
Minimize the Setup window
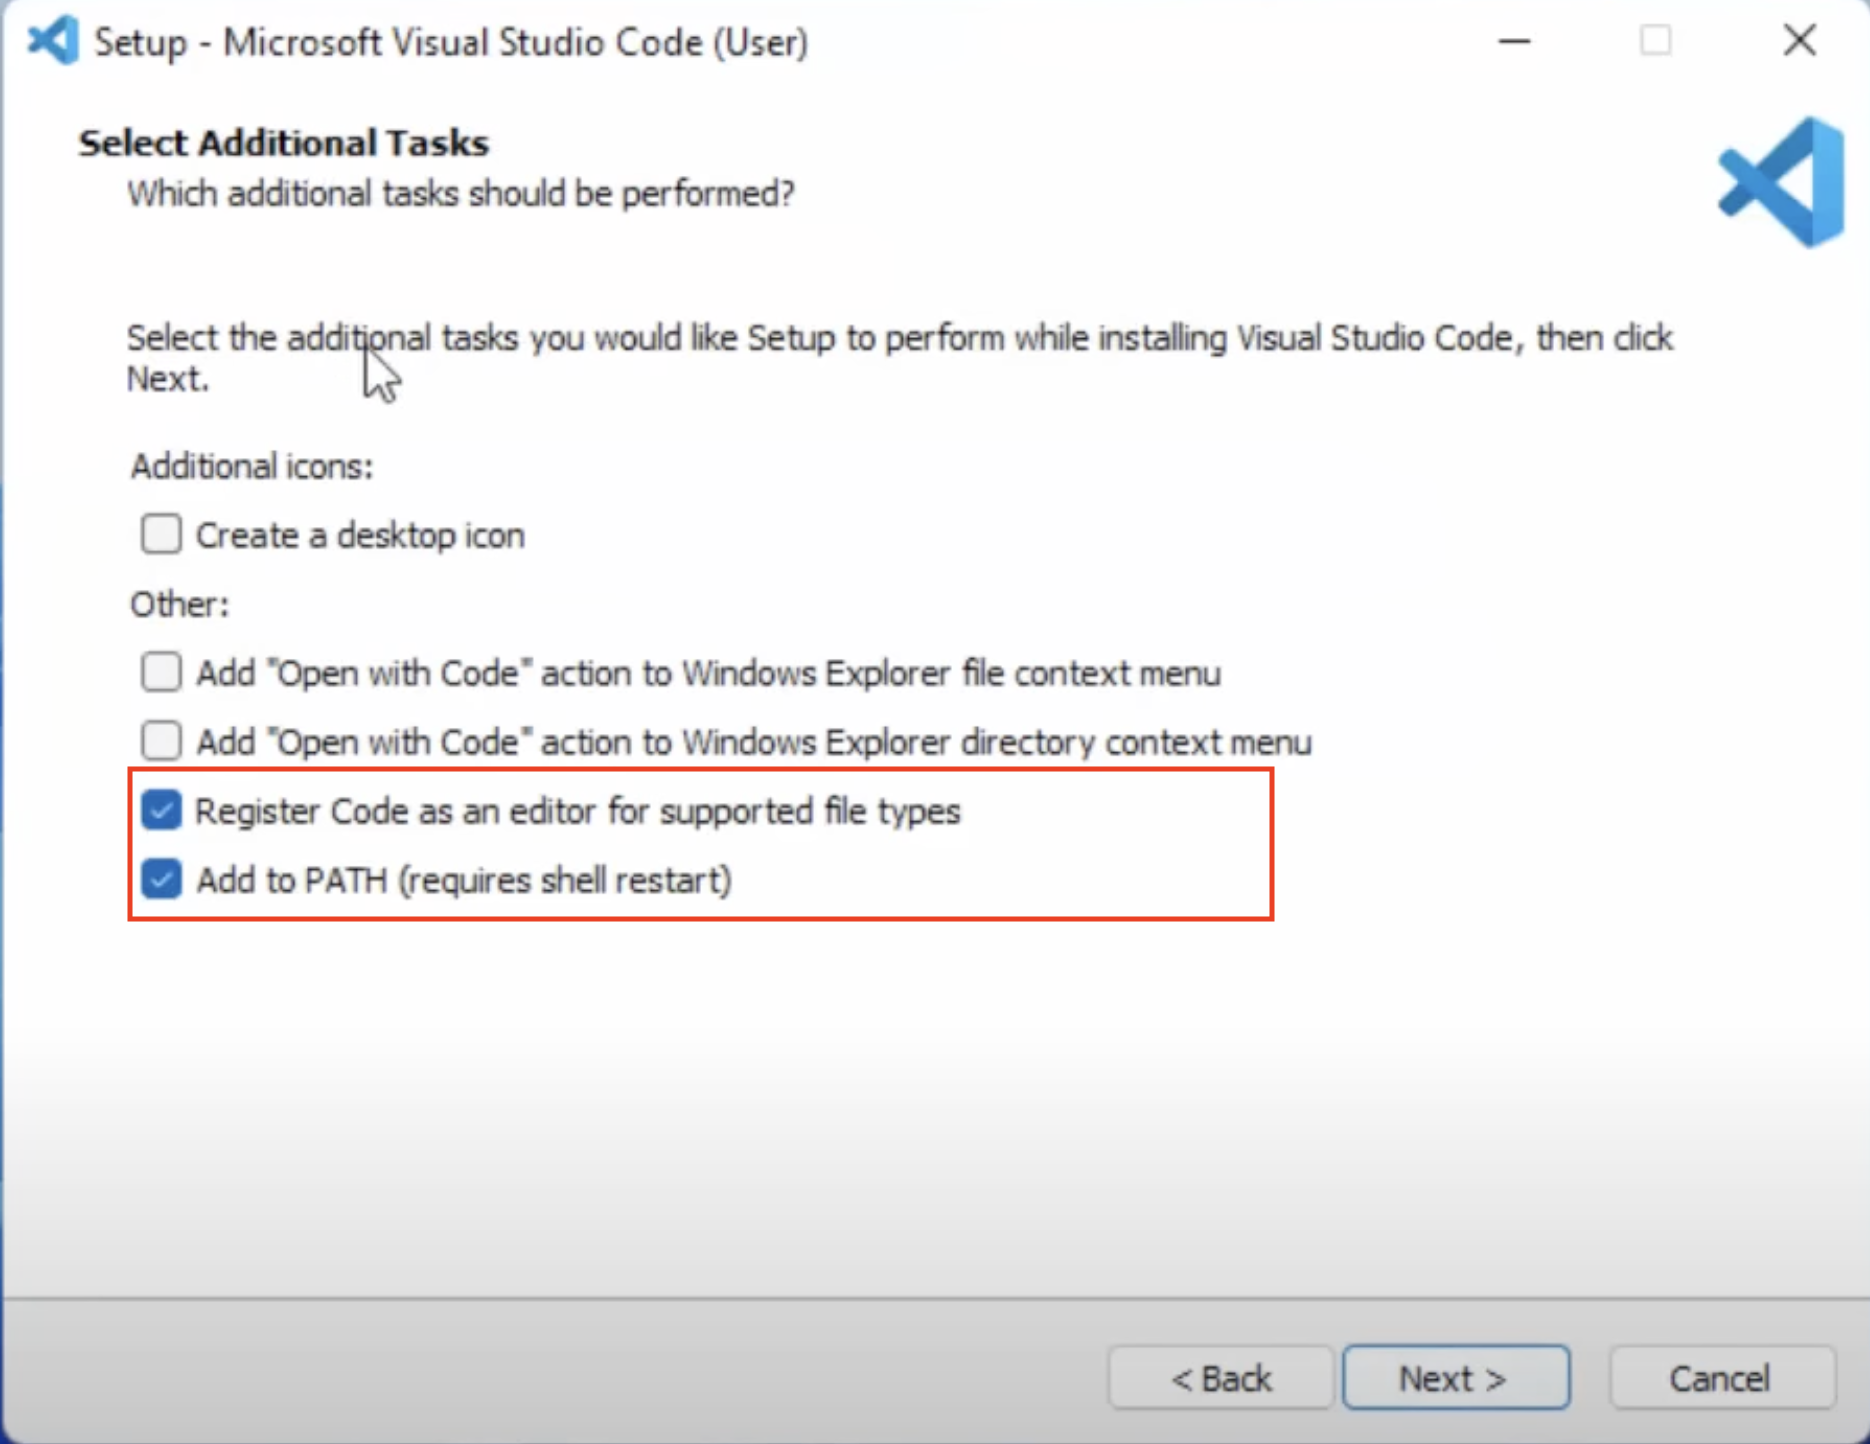[1514, 41]
